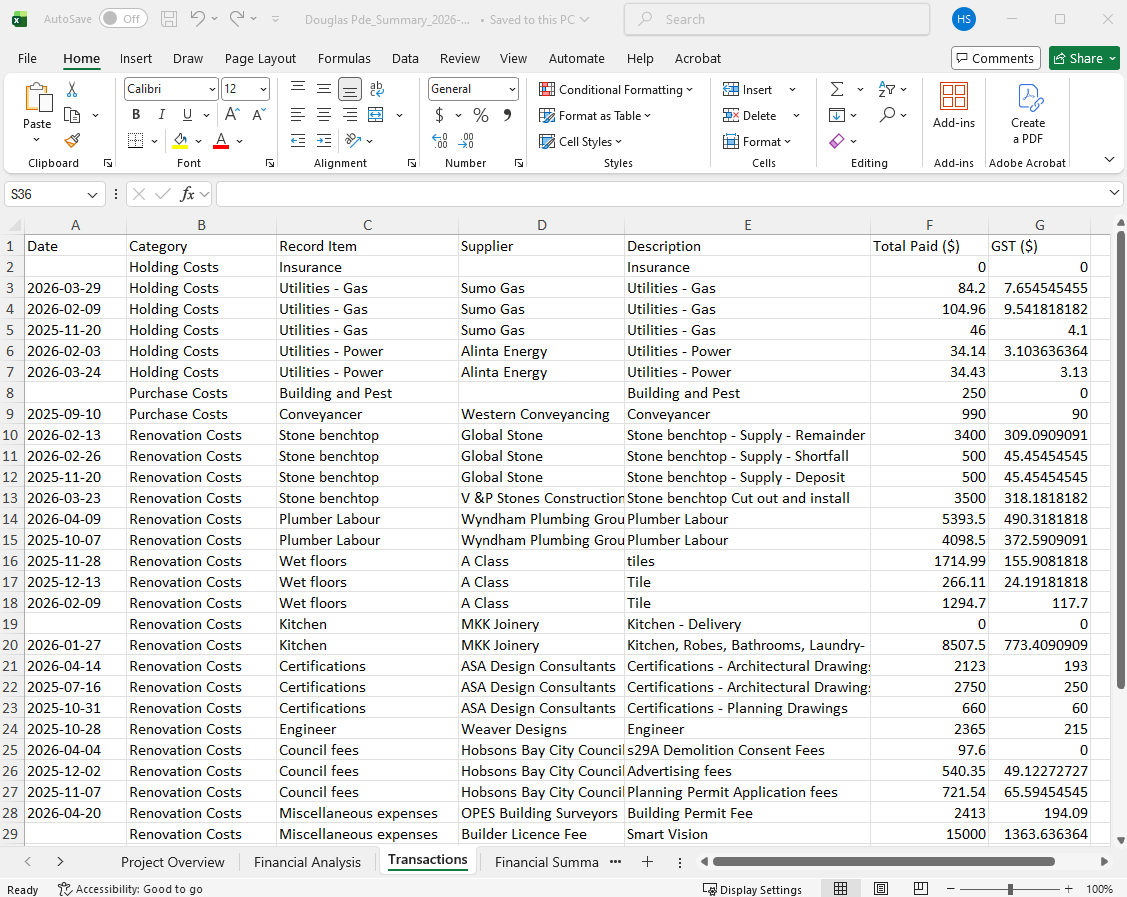Viewport: 1127px width, 897px height.
Task: Click the Save icon in title bar
Action: [169, 19]
